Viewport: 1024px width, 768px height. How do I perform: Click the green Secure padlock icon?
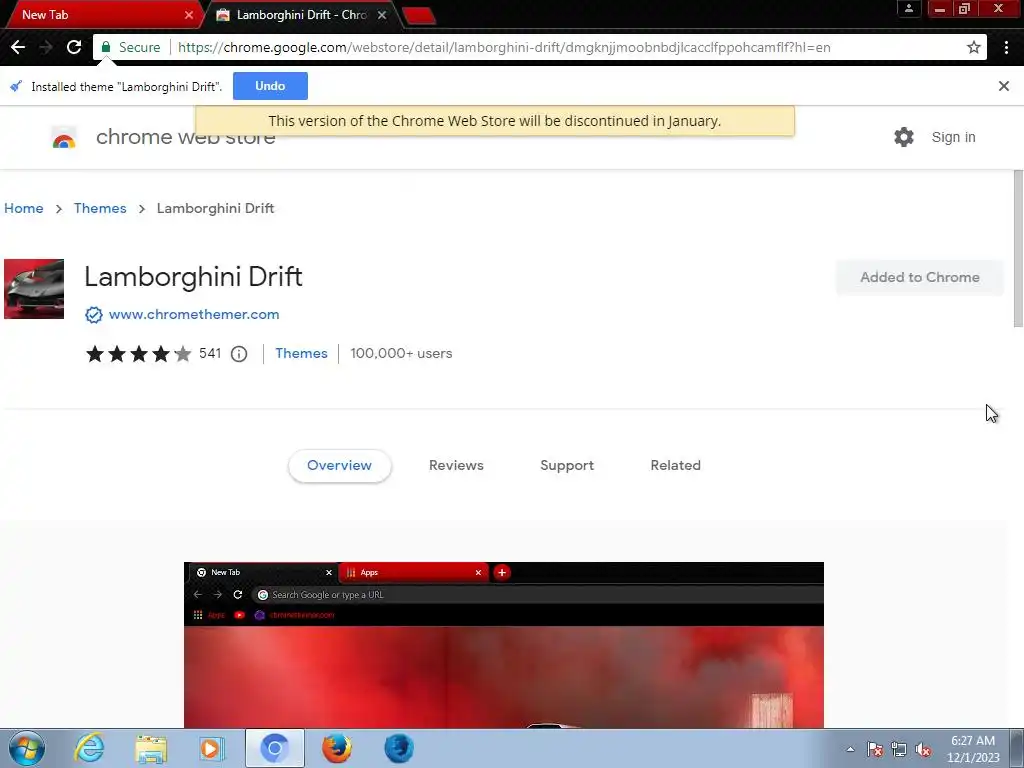[x=106, y=47]
